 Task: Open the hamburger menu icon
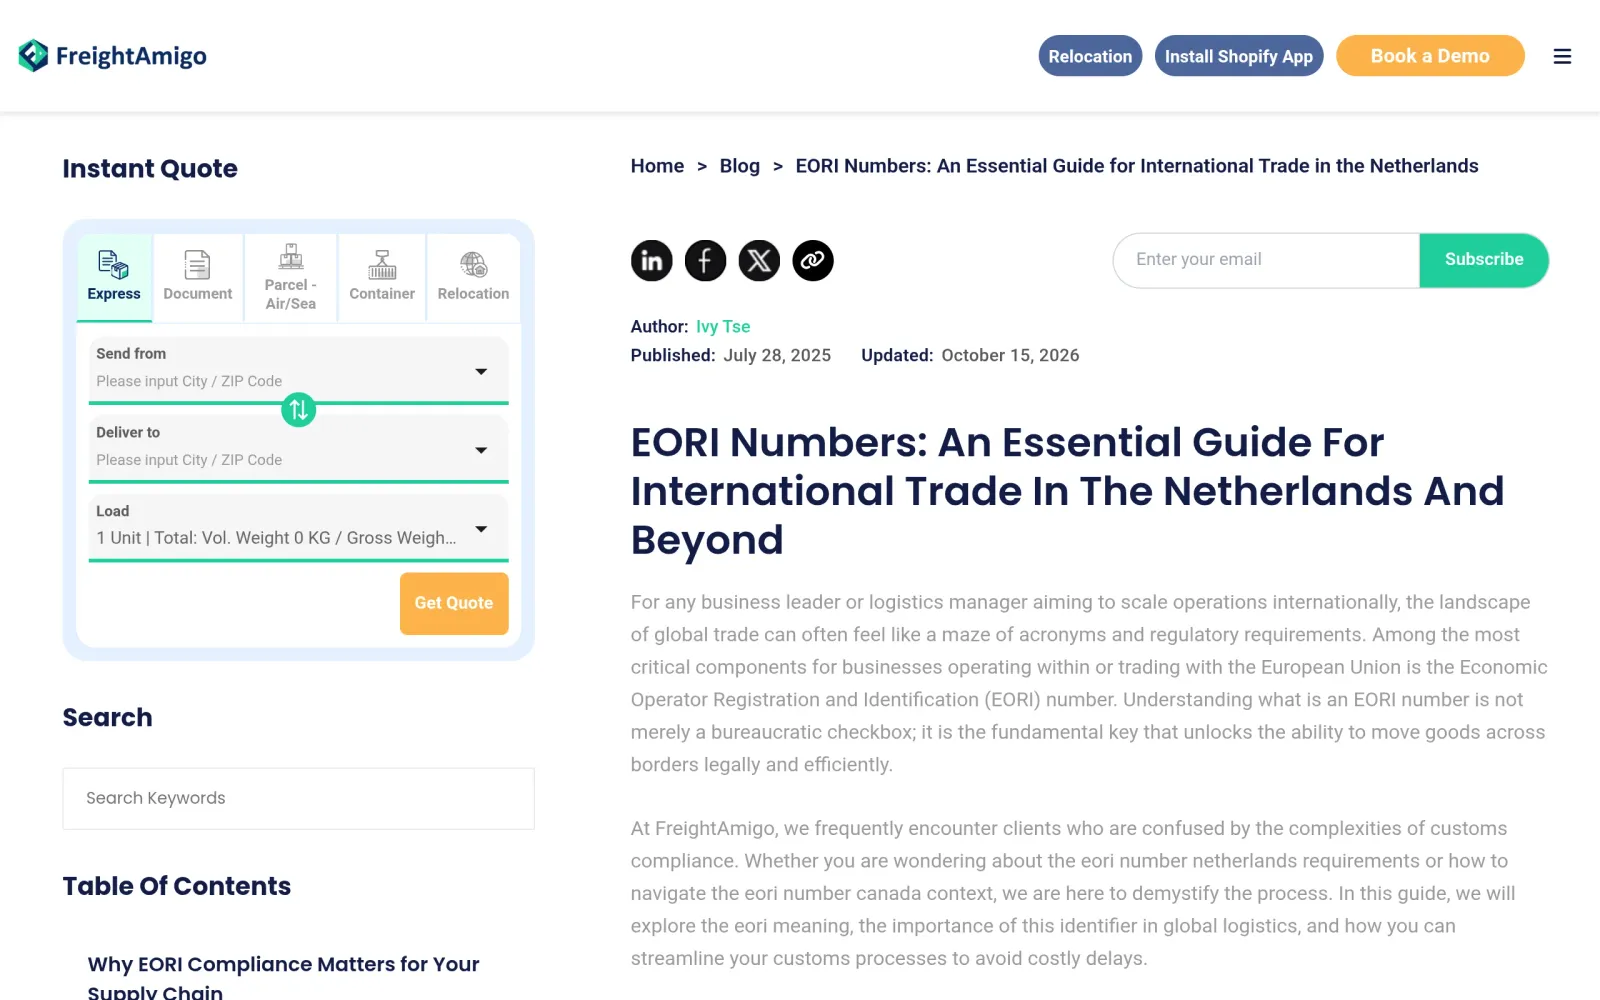click(1562, 57)
